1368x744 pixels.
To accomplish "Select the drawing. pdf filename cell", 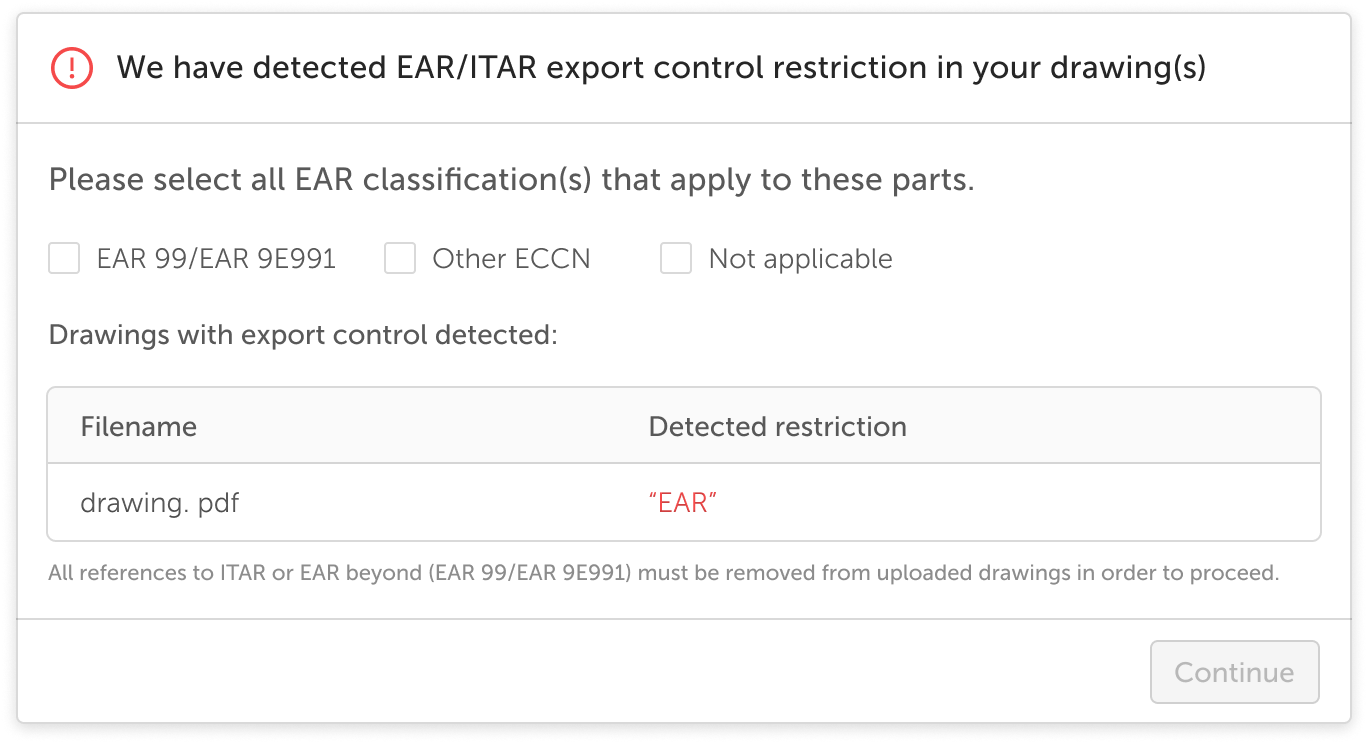I will coord(160,502).
